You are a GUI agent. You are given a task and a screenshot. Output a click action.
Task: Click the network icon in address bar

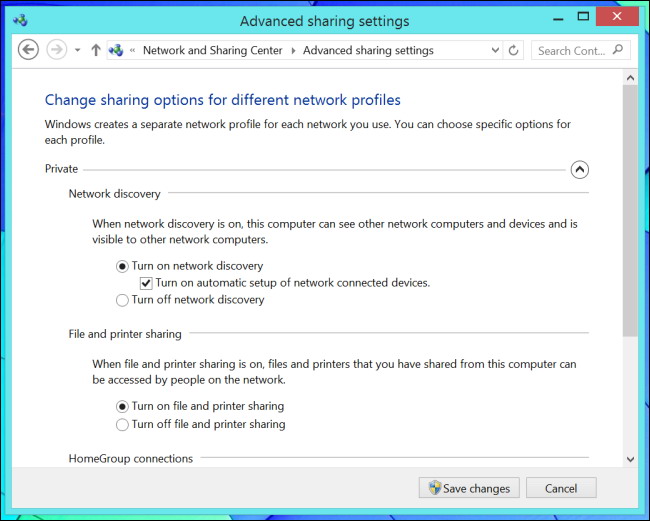pos(118,50)
